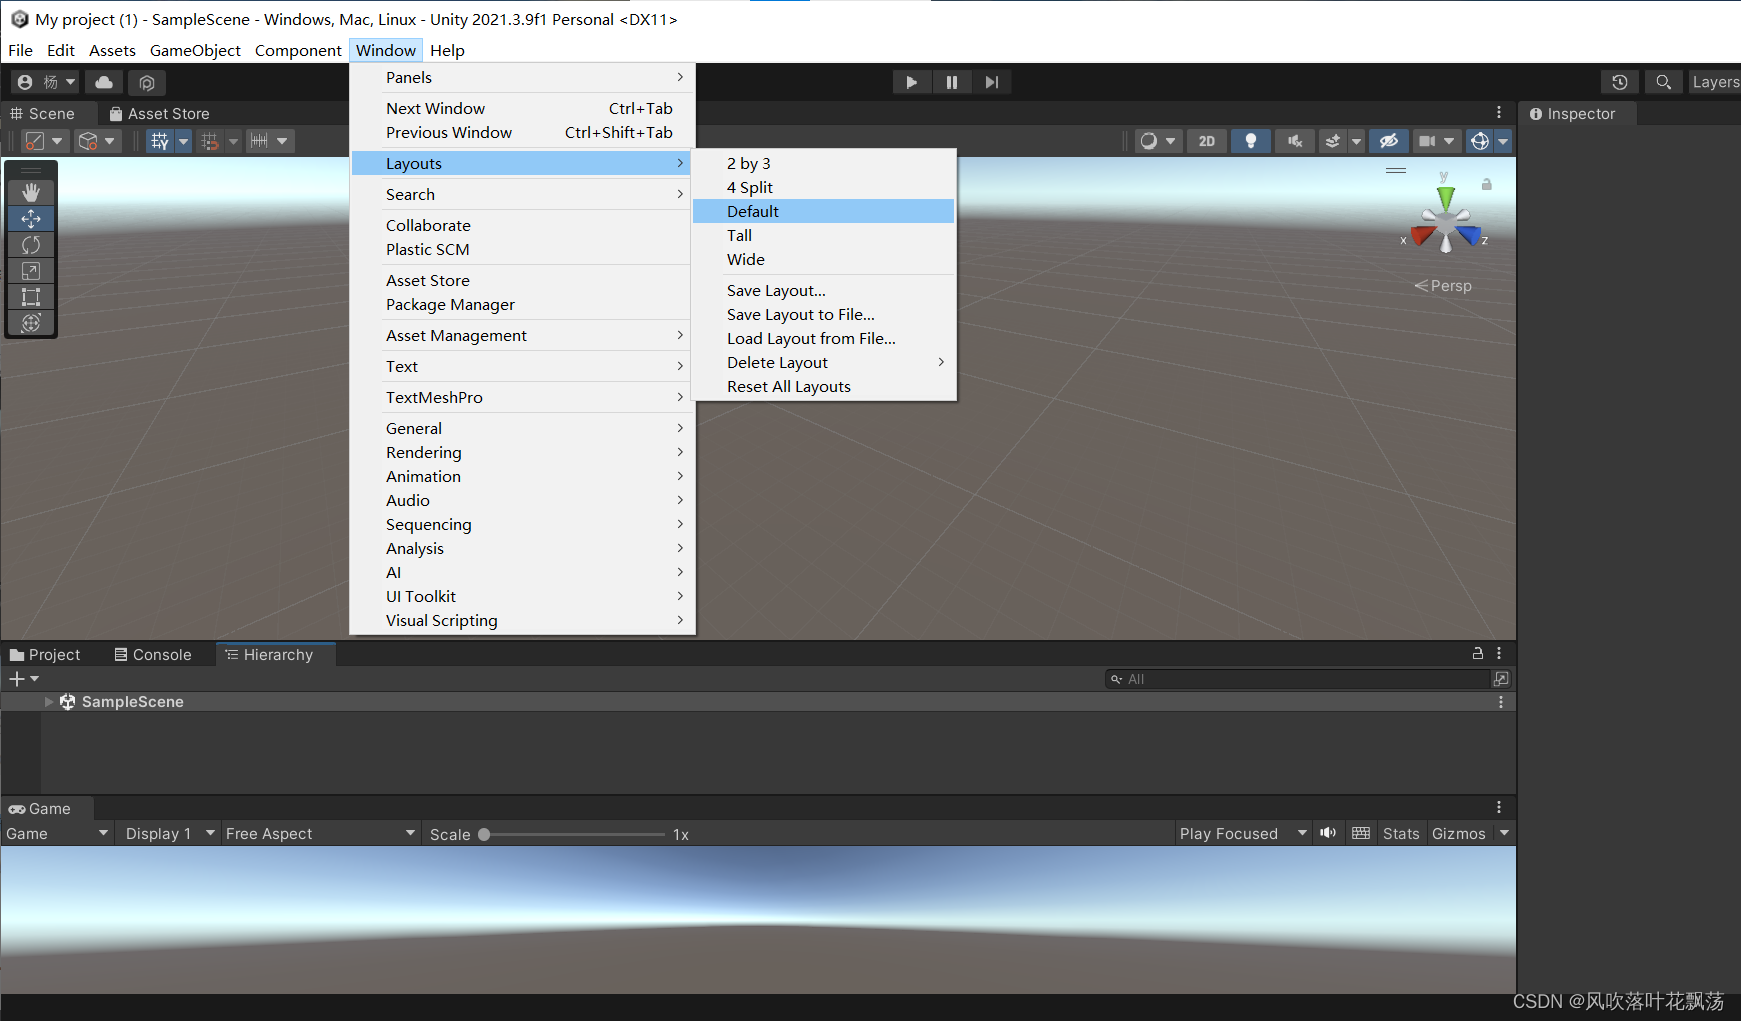Choose the Default layout
This screenshot has width=1741, height=1021.
823,211
